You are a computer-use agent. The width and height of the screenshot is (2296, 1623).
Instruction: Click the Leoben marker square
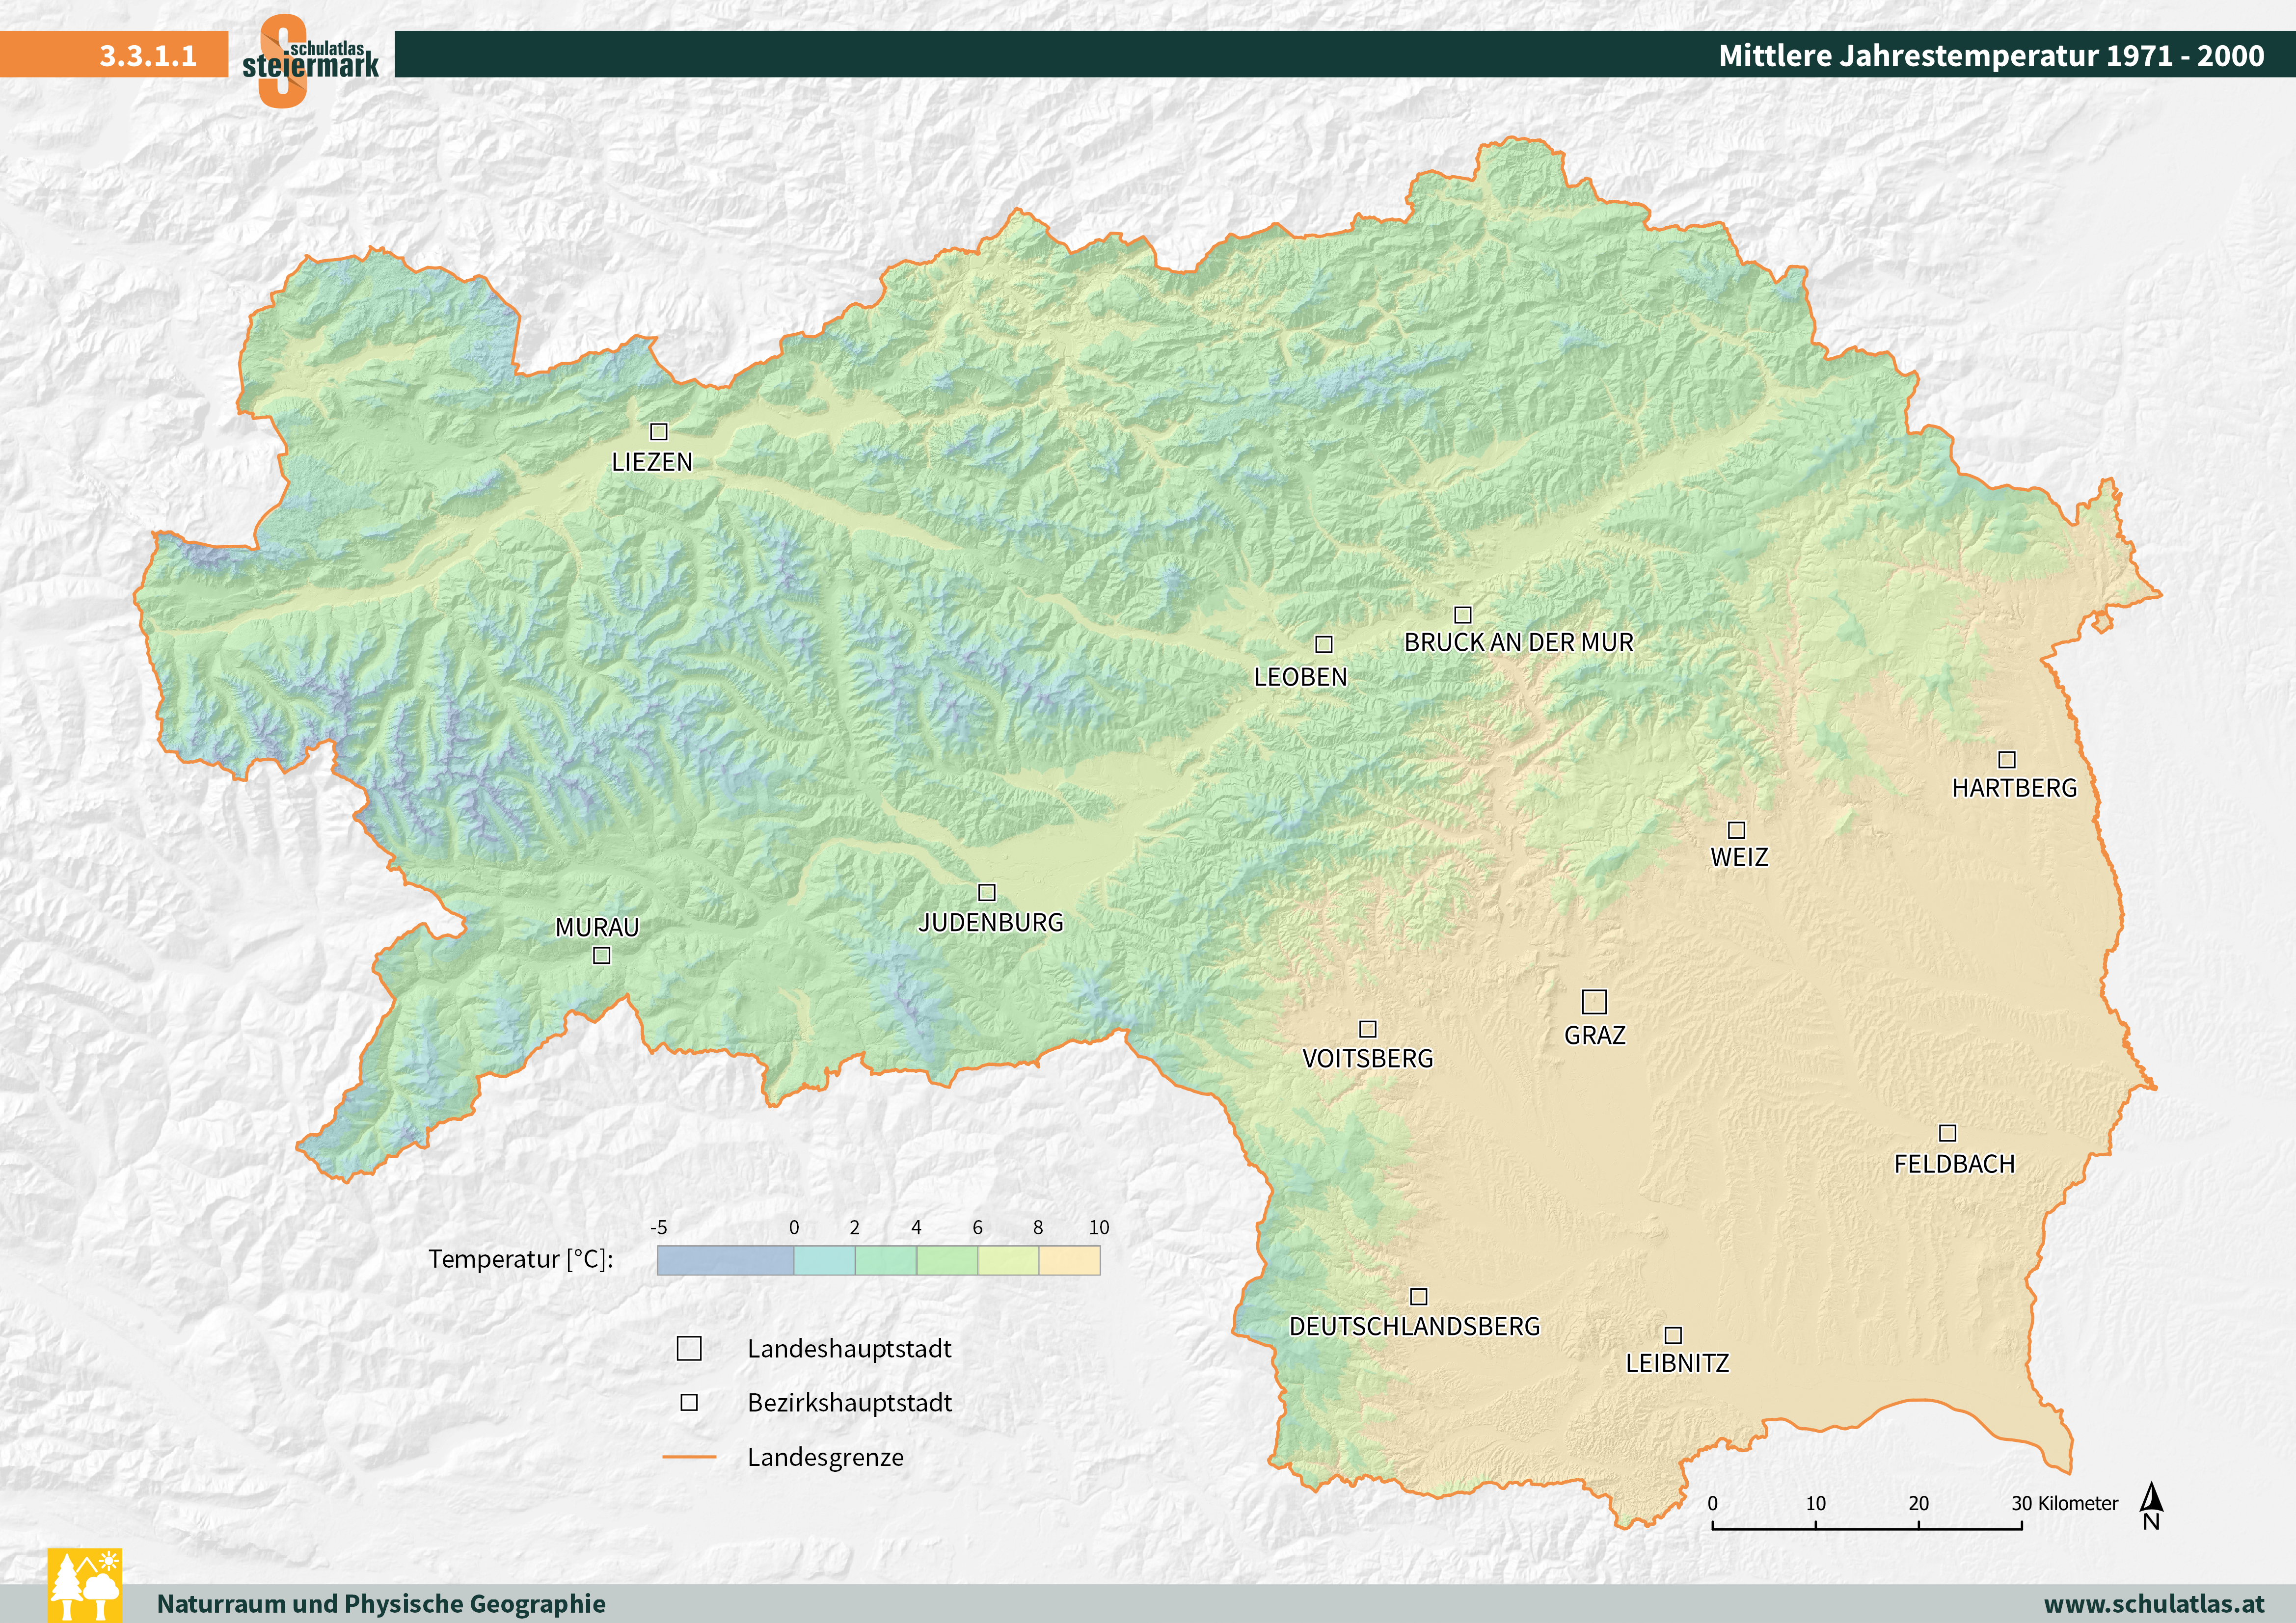1323,644
